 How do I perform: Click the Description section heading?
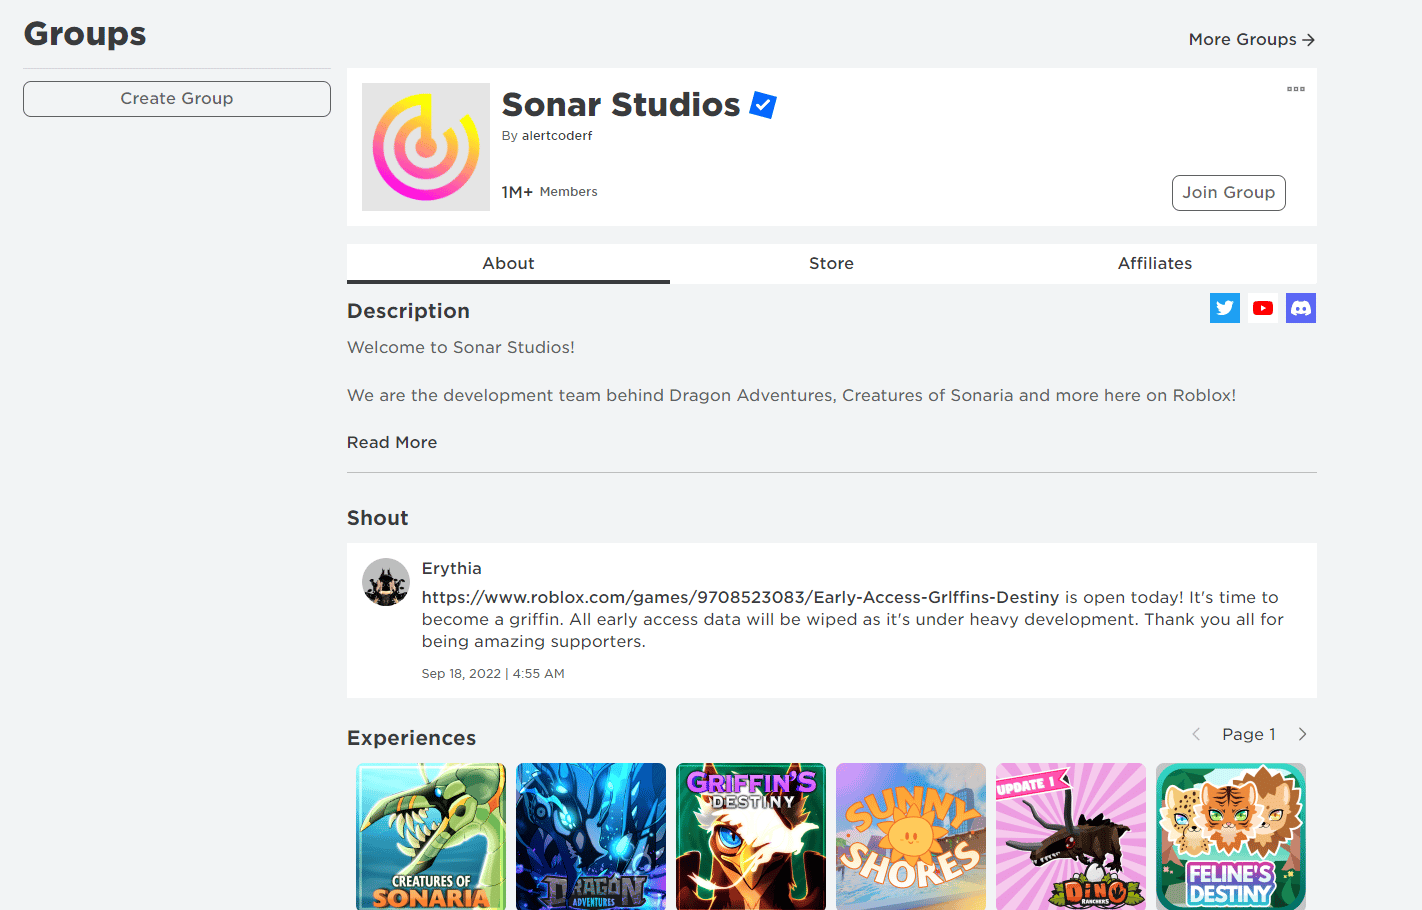pos(408,311)
